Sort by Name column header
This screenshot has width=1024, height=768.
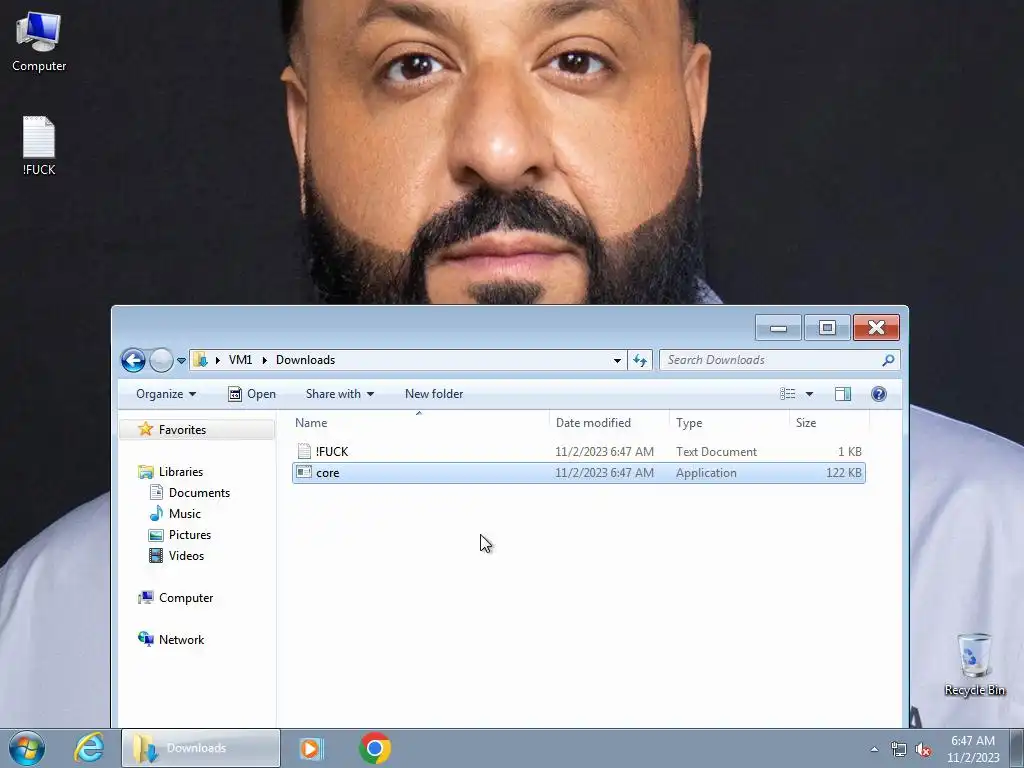[419, 423]
